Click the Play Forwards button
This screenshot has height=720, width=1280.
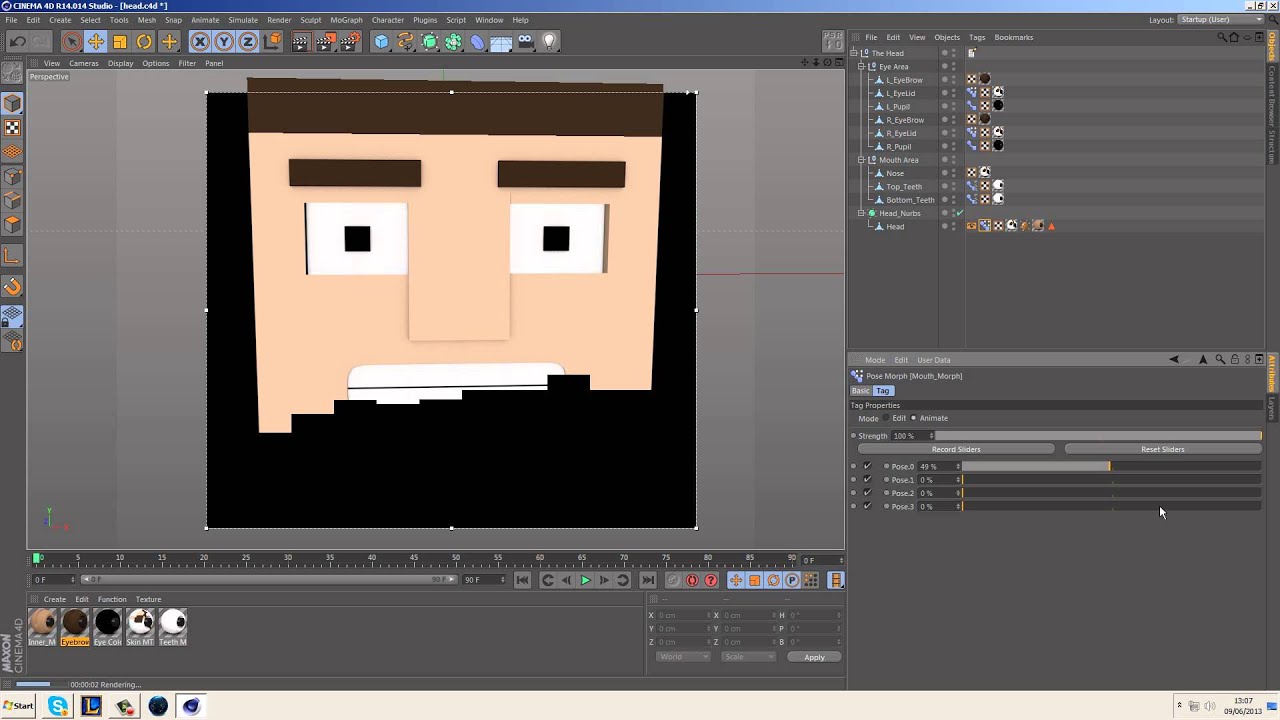(585, 580)
